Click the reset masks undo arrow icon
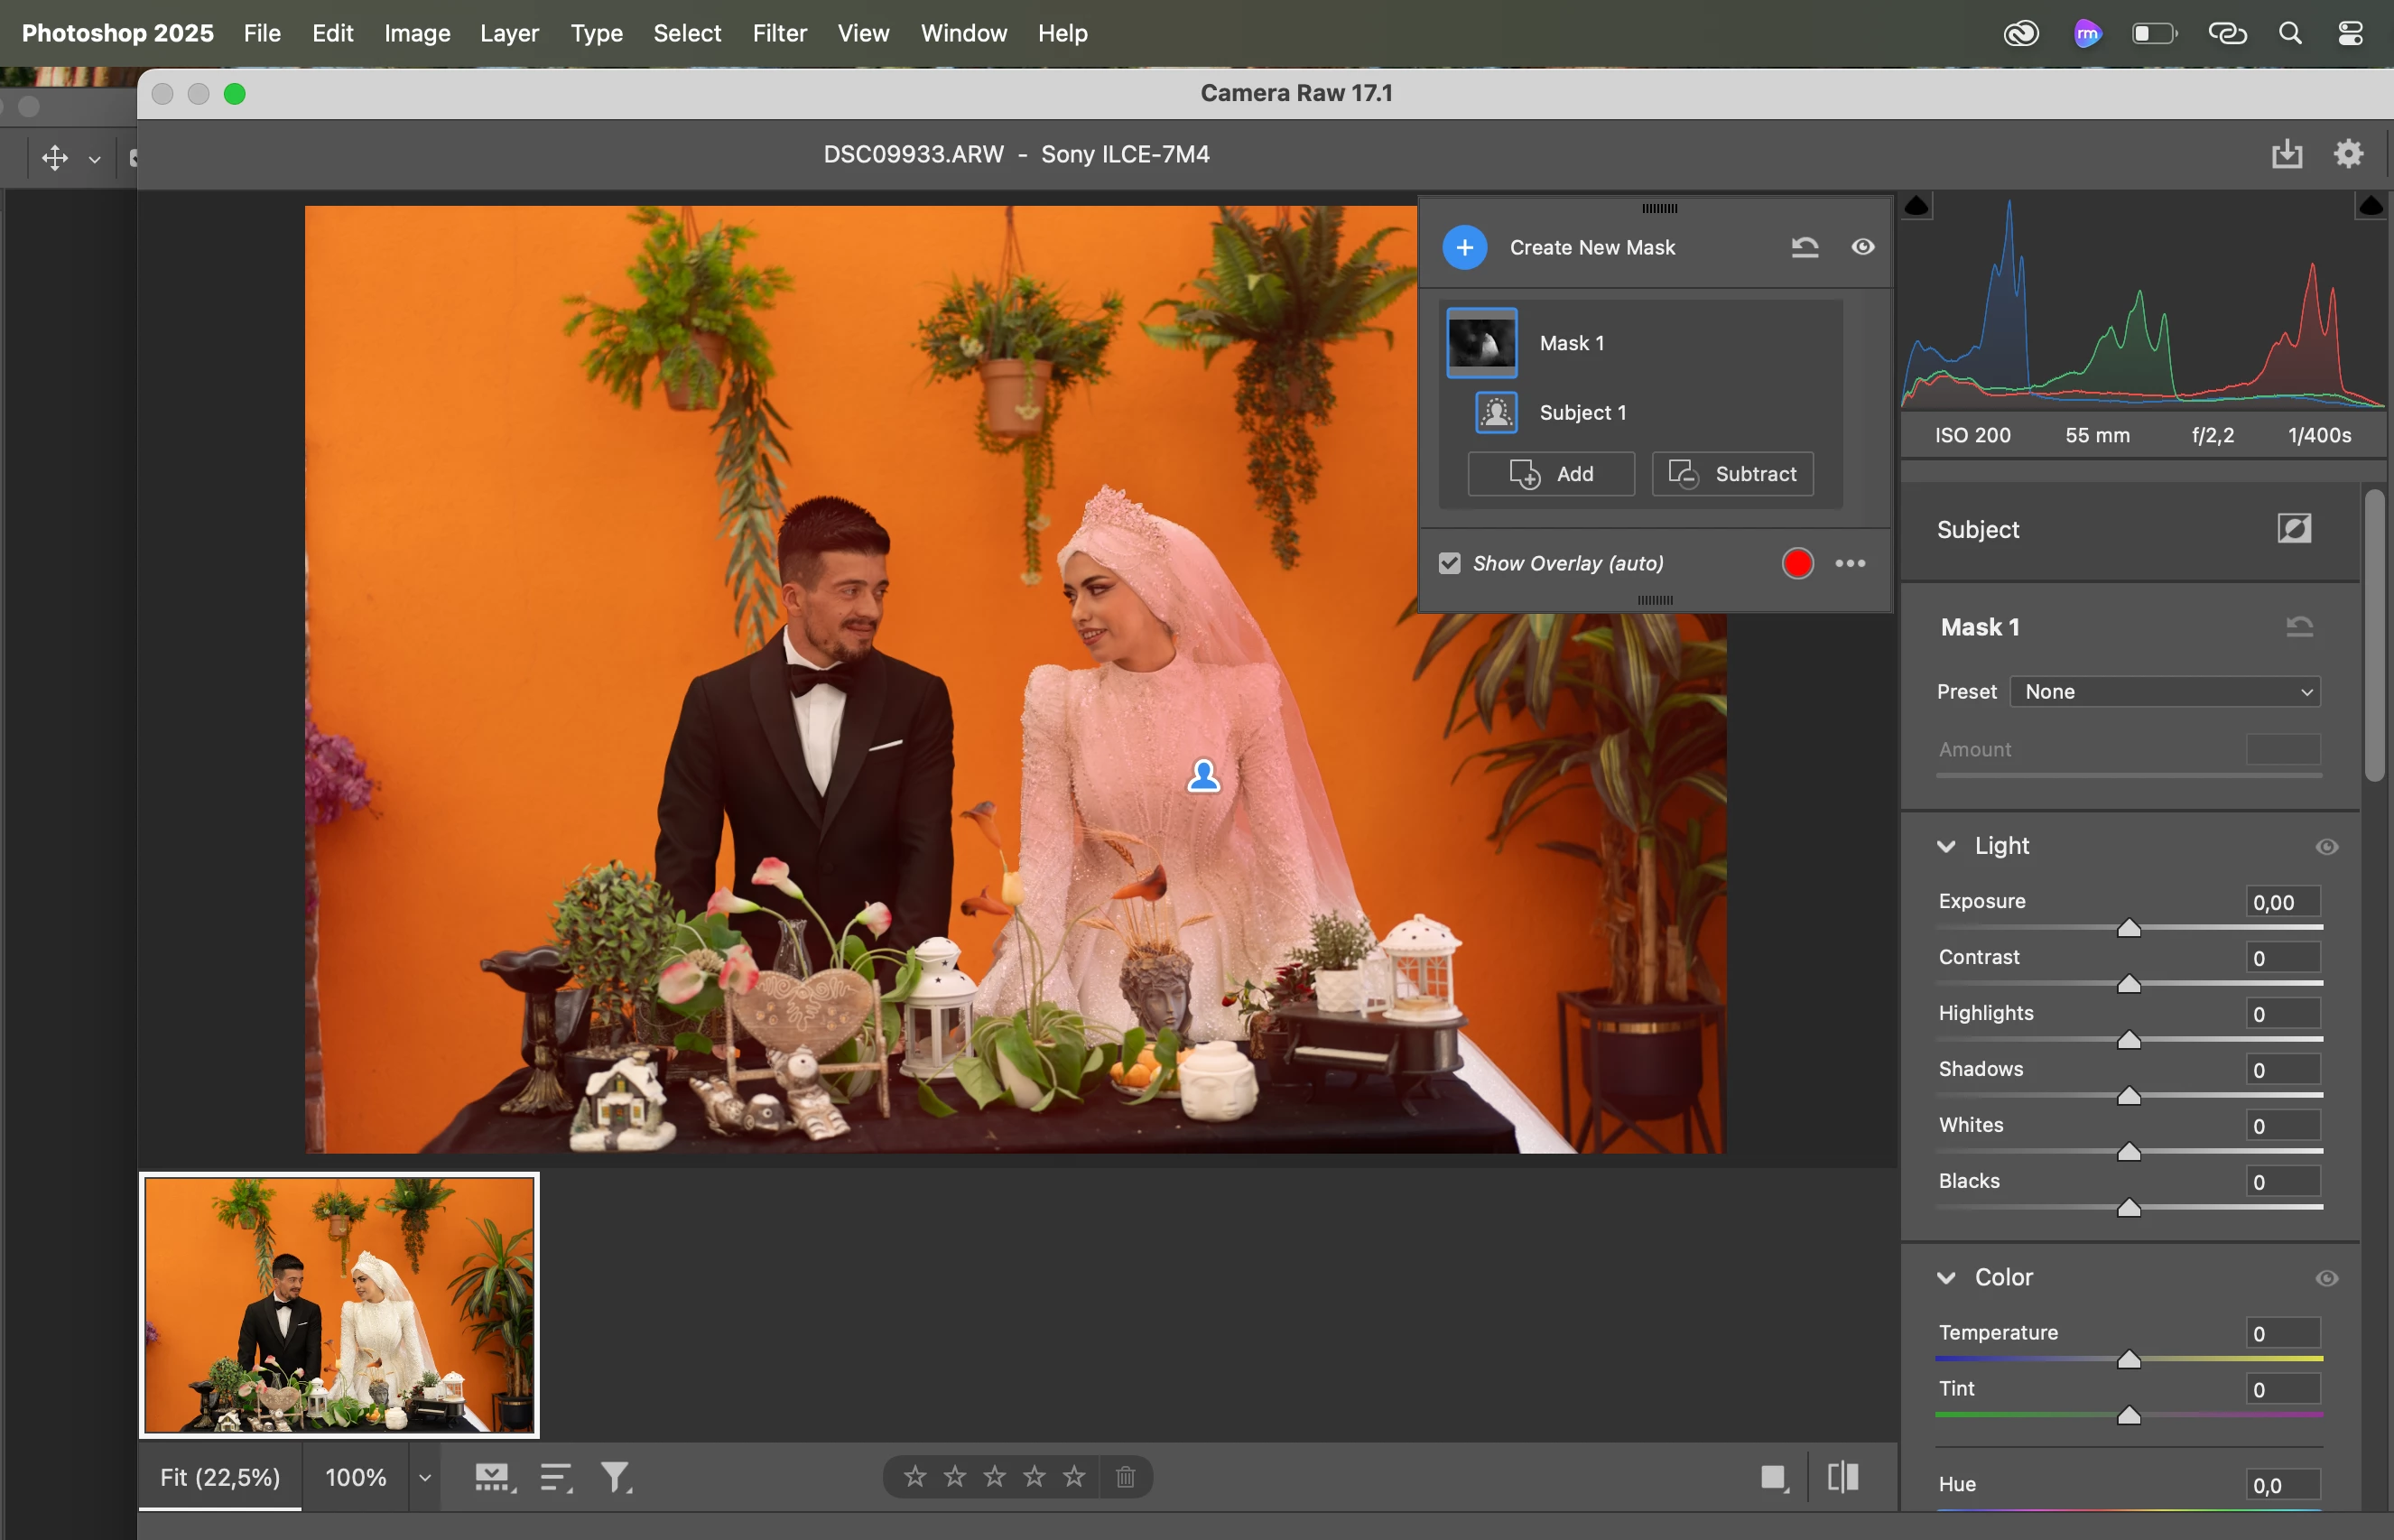Viewport: 2394px width, 1540px height. pos(1804,247)
